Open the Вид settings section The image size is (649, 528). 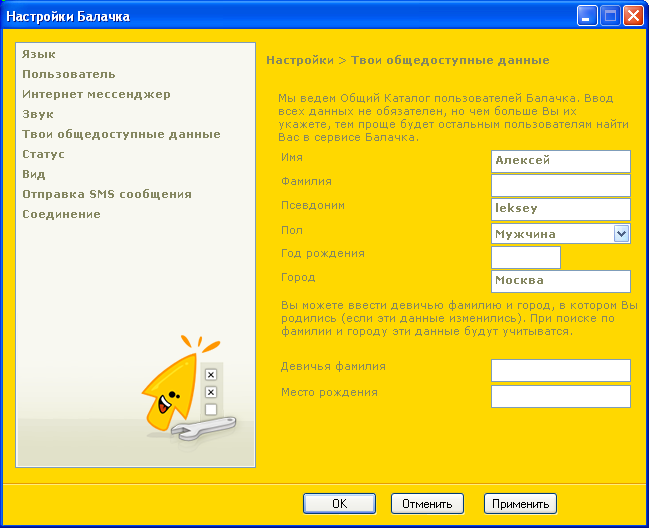point(33,174)
